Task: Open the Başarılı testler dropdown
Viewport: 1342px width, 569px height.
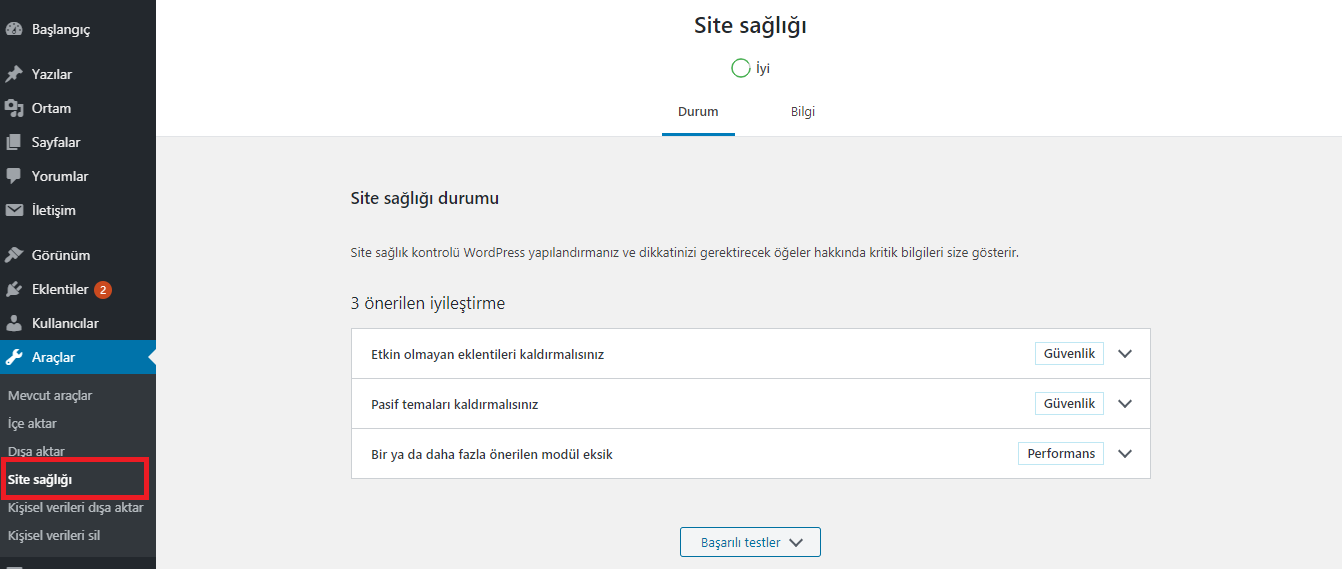Action: 750,542
